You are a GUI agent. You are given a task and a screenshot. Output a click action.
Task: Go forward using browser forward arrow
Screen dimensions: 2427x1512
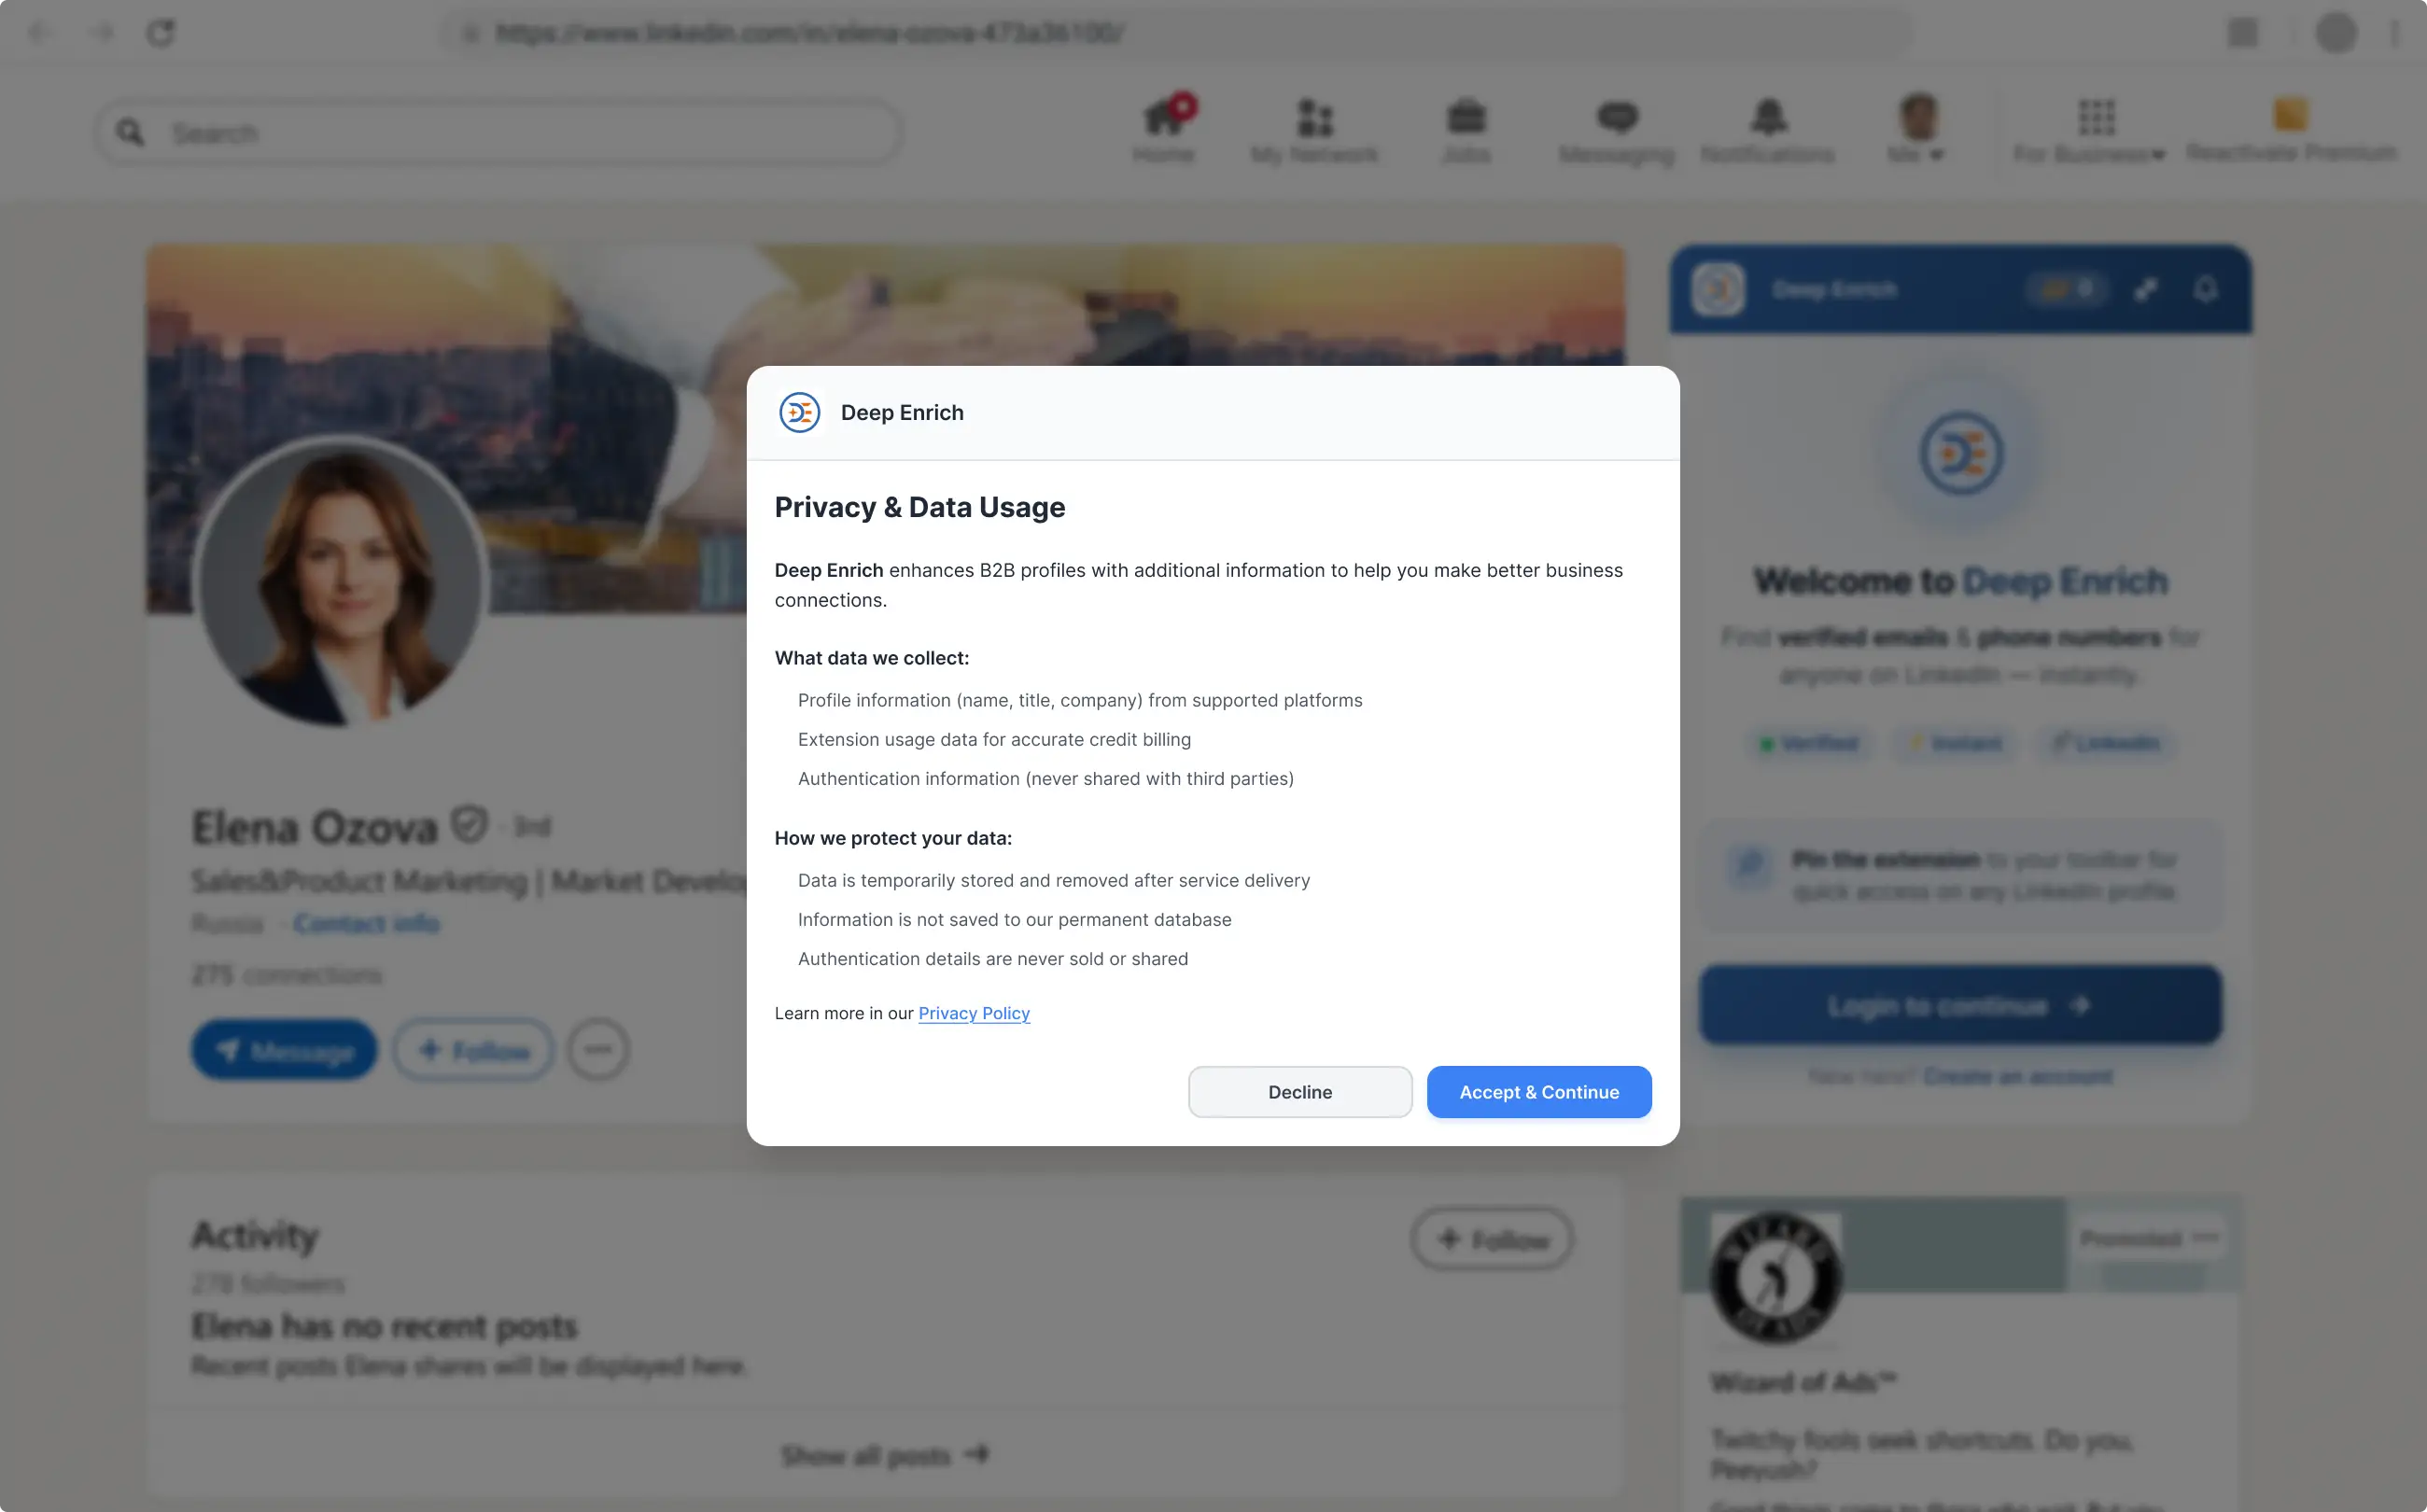(x=102, y=33)
